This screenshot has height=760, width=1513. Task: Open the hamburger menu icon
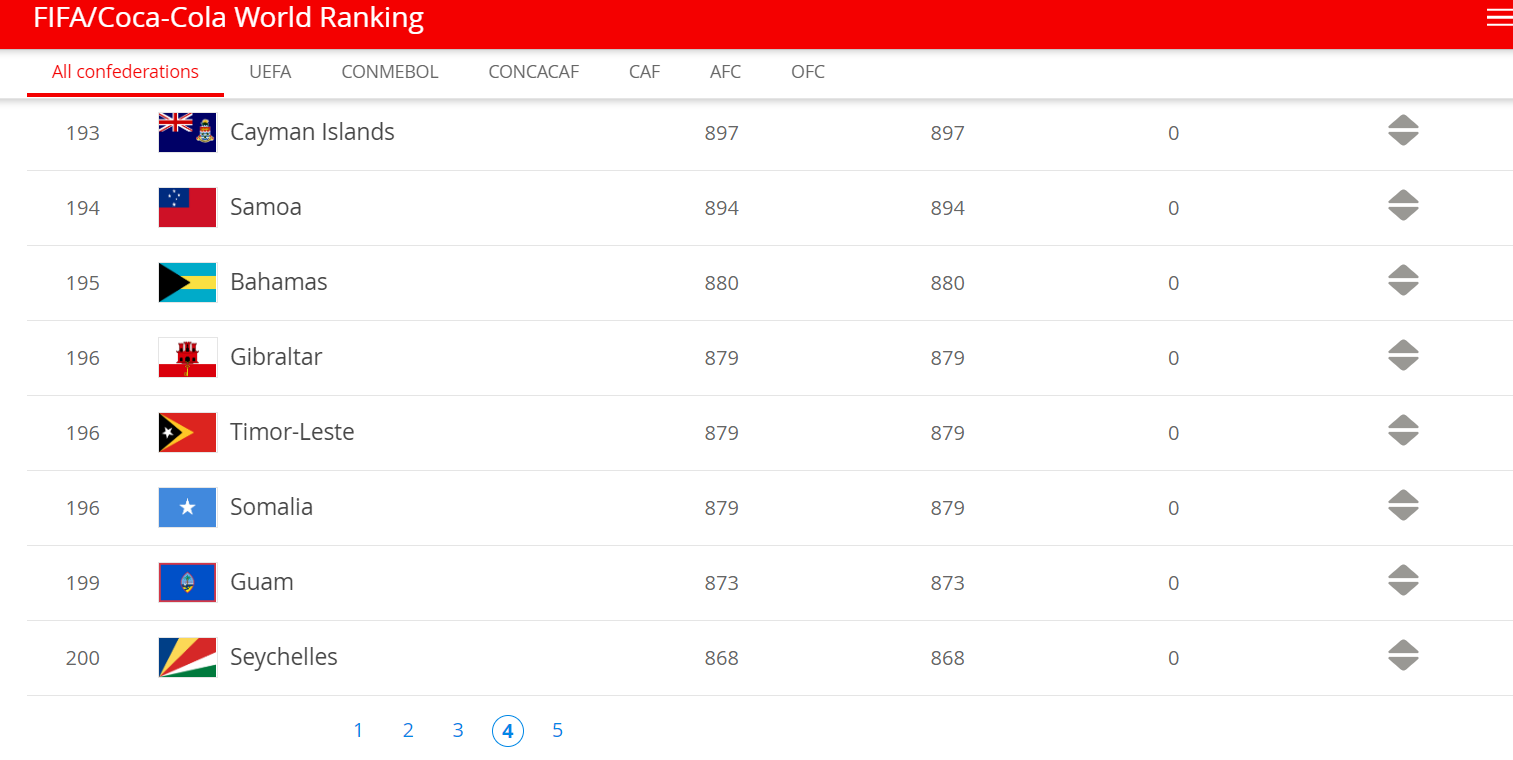click(x=1499, y=18)
